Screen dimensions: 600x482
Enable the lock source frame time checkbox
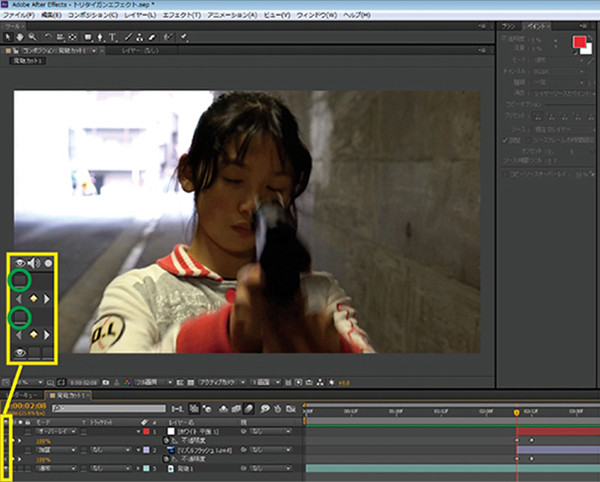529,140
